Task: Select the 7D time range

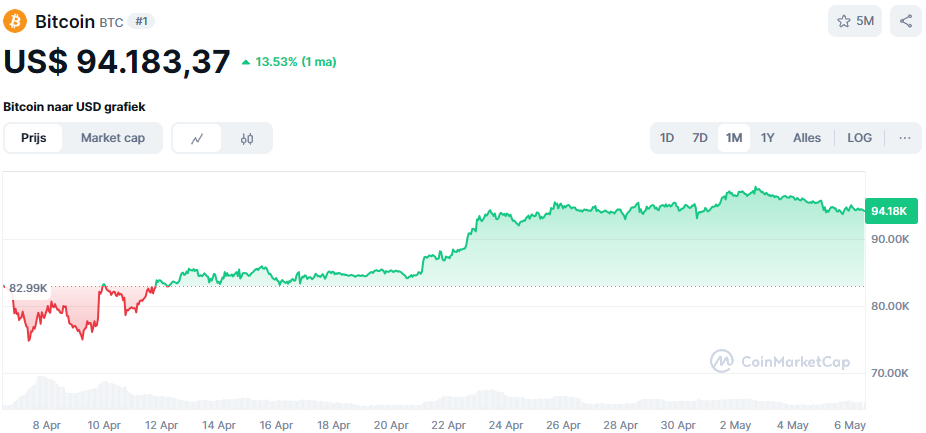Action: coord(700,138)
